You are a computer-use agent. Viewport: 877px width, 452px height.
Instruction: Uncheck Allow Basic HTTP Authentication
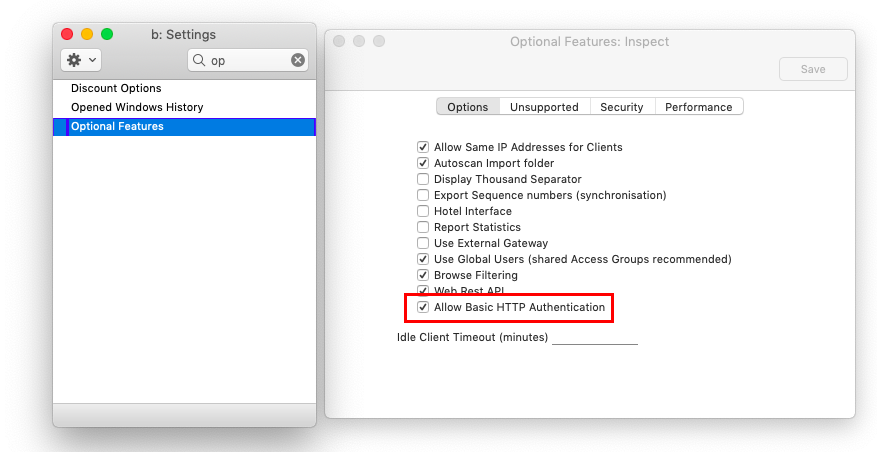point(424,307)
